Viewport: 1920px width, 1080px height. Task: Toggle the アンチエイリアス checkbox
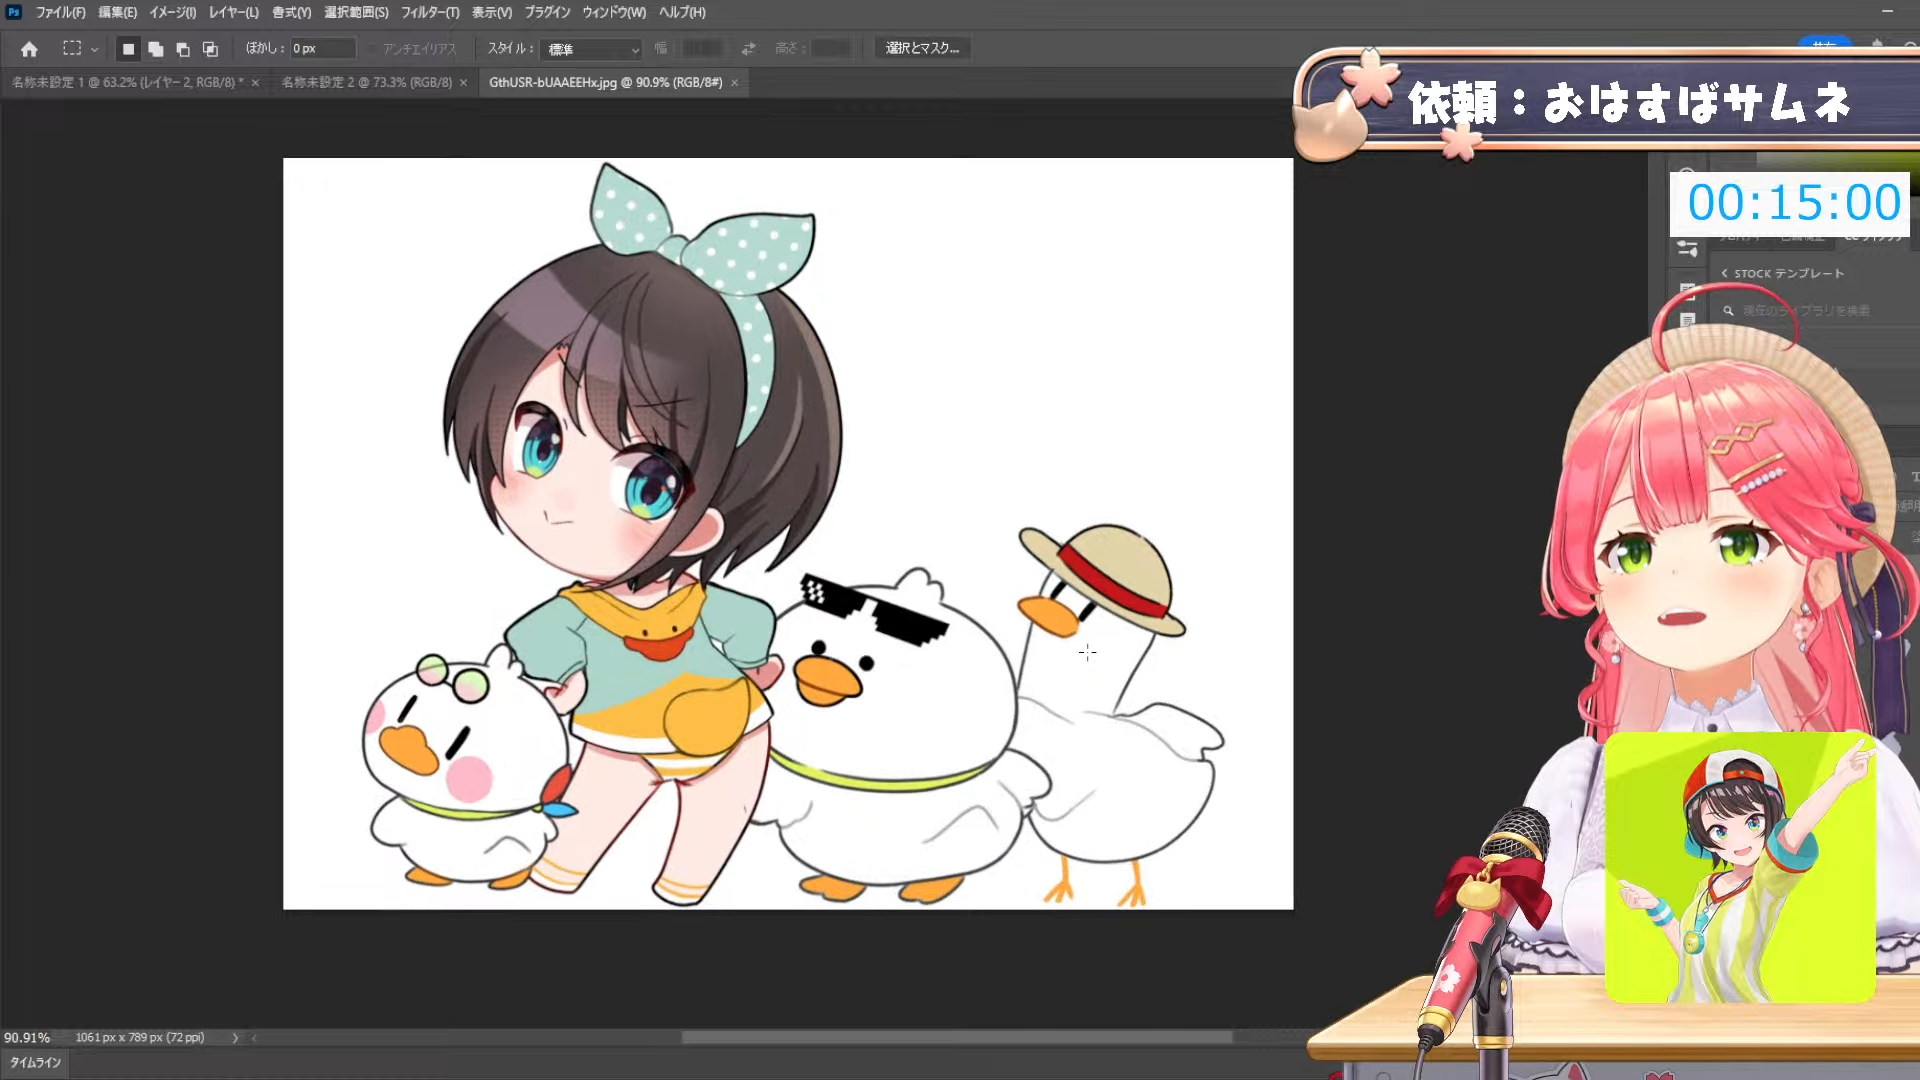point(373,49)
